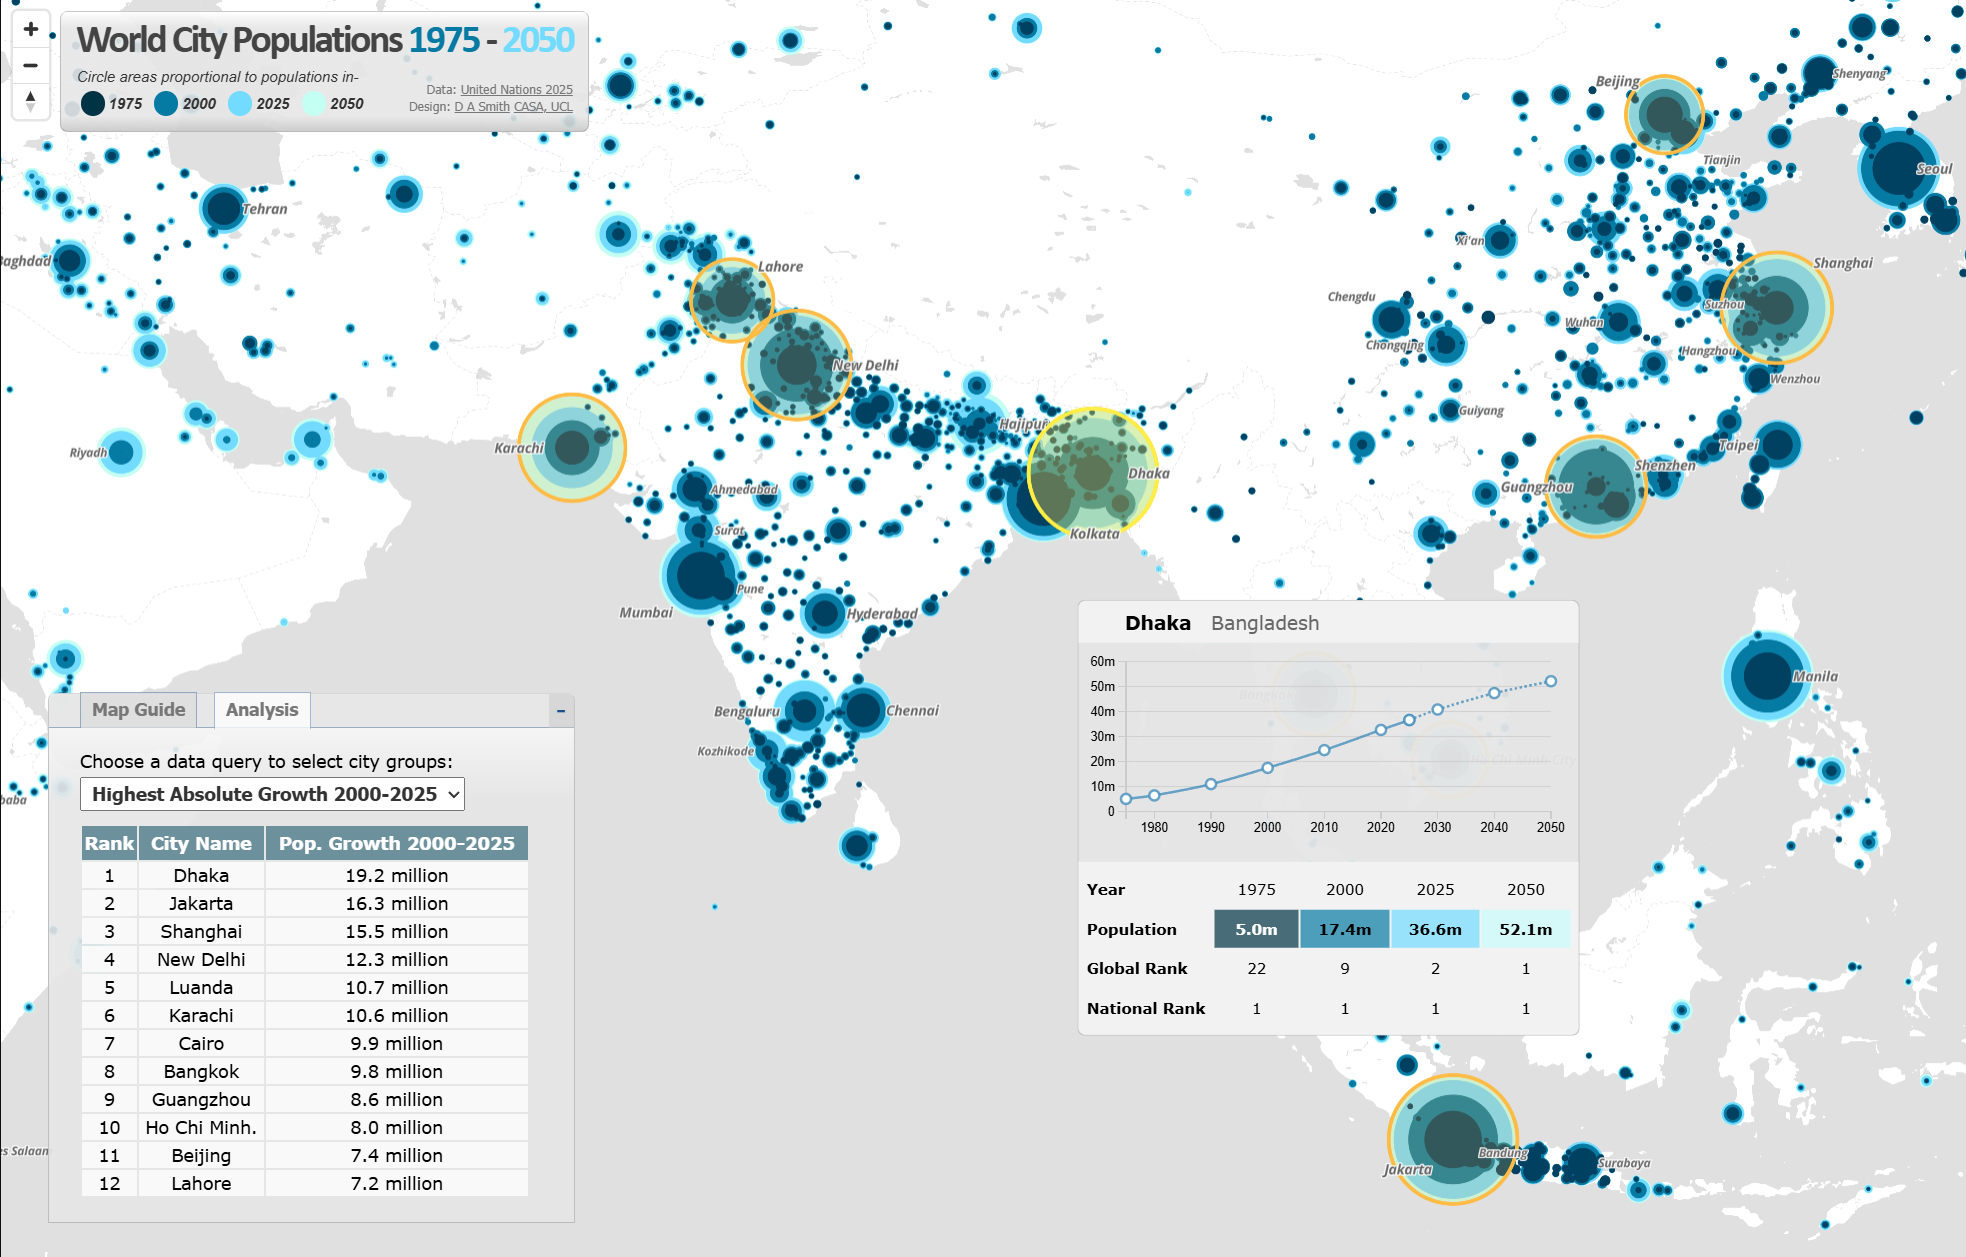The width and height of the screenshot is (1966, 1257).
Task: Select the Karachi city circle on map
Action: pos(572,448)
